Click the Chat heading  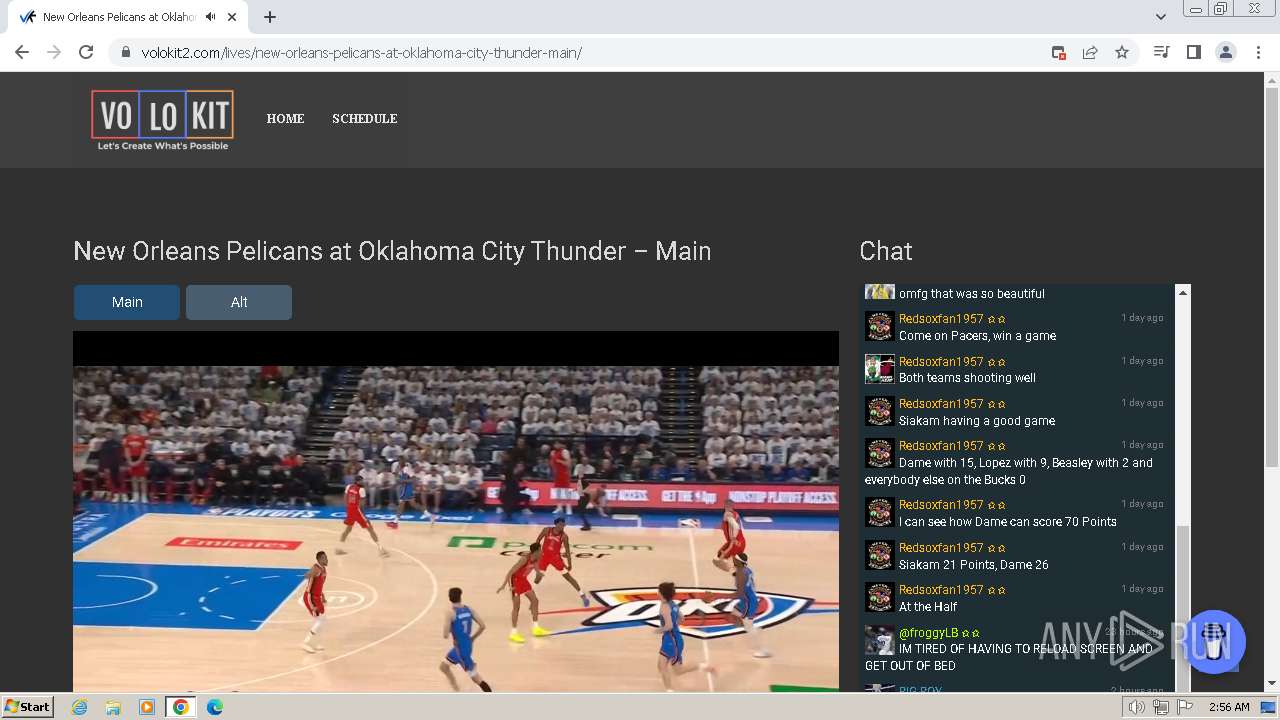[x=886, y=251]
